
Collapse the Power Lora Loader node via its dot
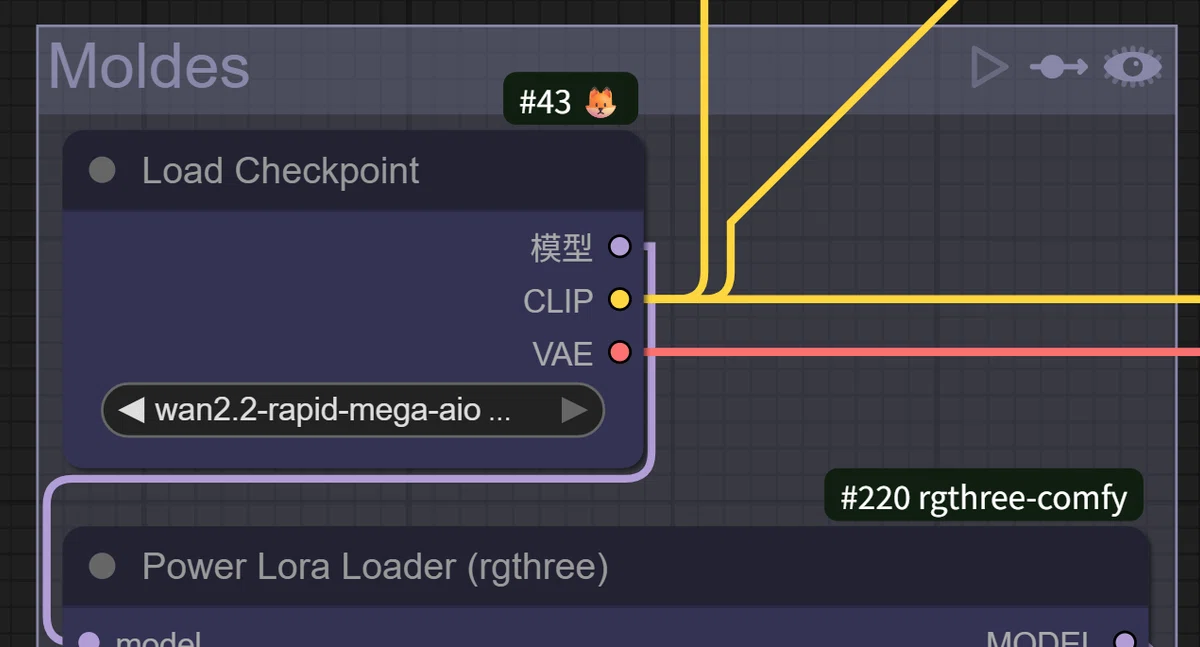(x=102, y=567)
